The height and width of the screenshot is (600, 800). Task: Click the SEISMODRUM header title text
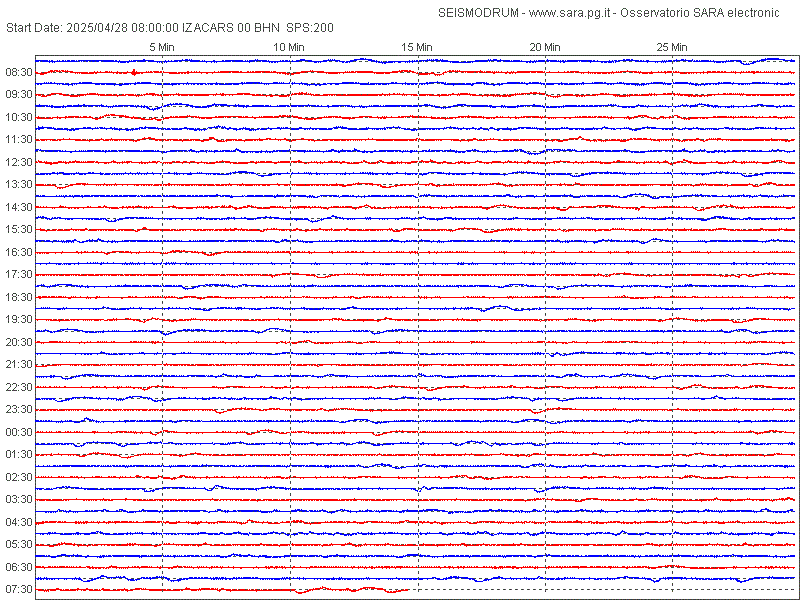[609, 13]
